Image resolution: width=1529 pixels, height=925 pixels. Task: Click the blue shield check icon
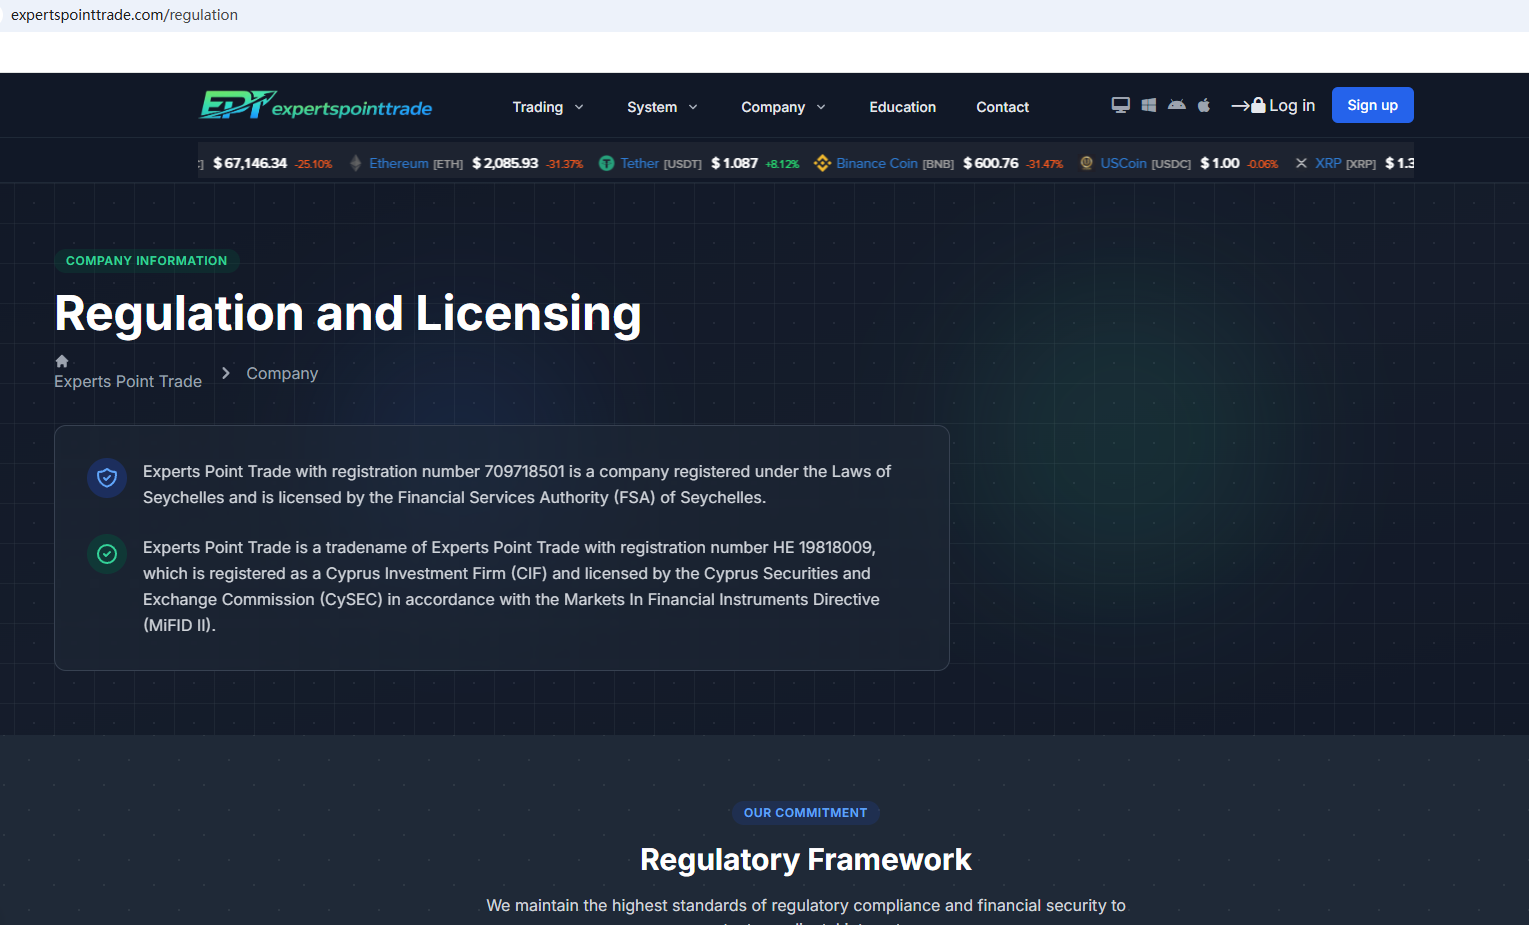(x=107, y=478)
